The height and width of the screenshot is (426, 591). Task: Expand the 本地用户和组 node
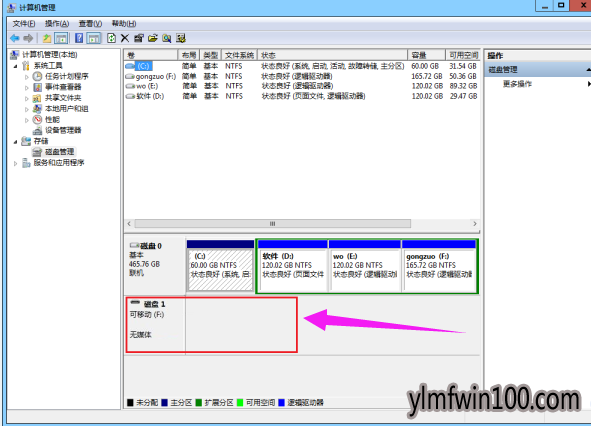click(27, 109)
